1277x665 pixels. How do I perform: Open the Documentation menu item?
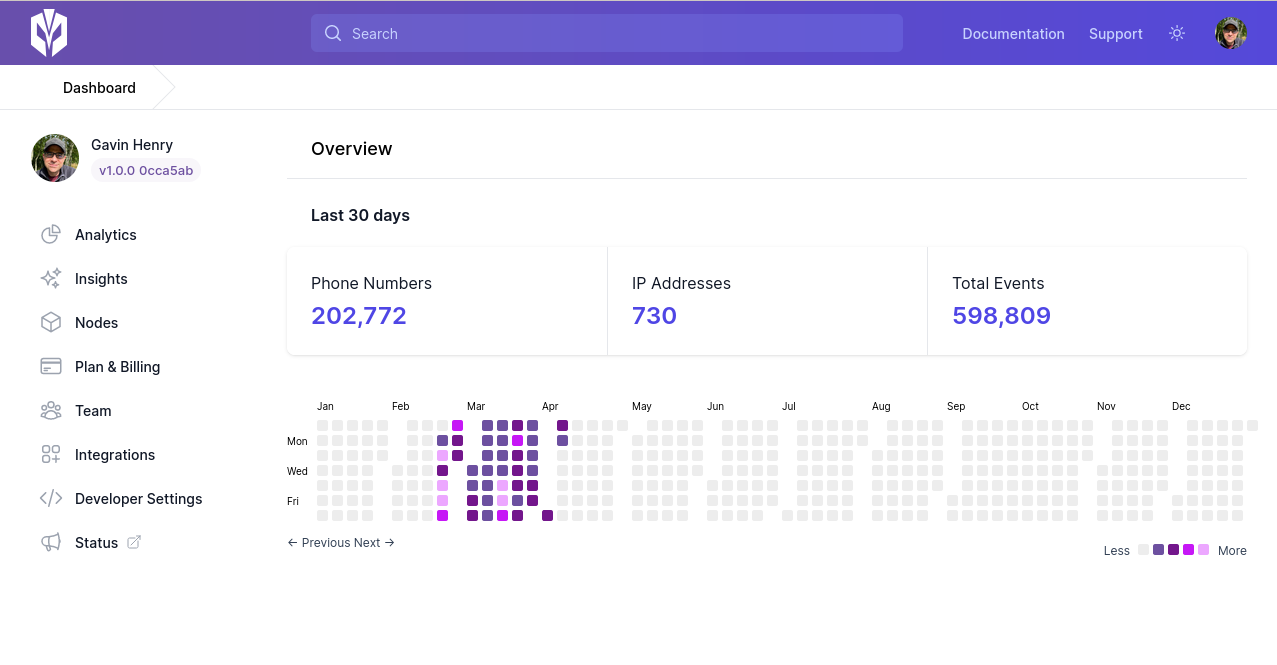coord(1013,33)
